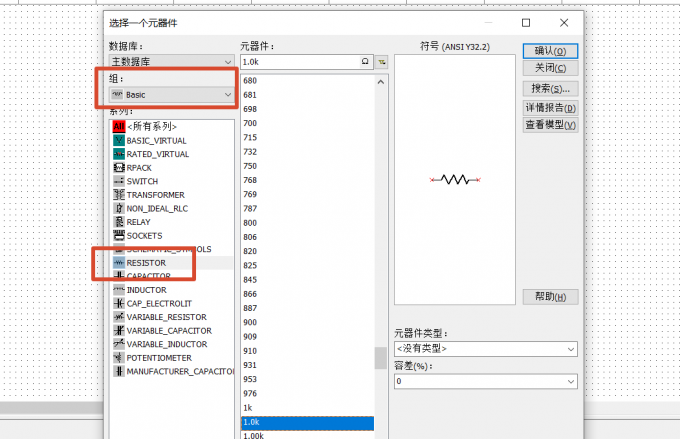
Task: Click the component list scrollbar thumb
Action: point(381,358)
